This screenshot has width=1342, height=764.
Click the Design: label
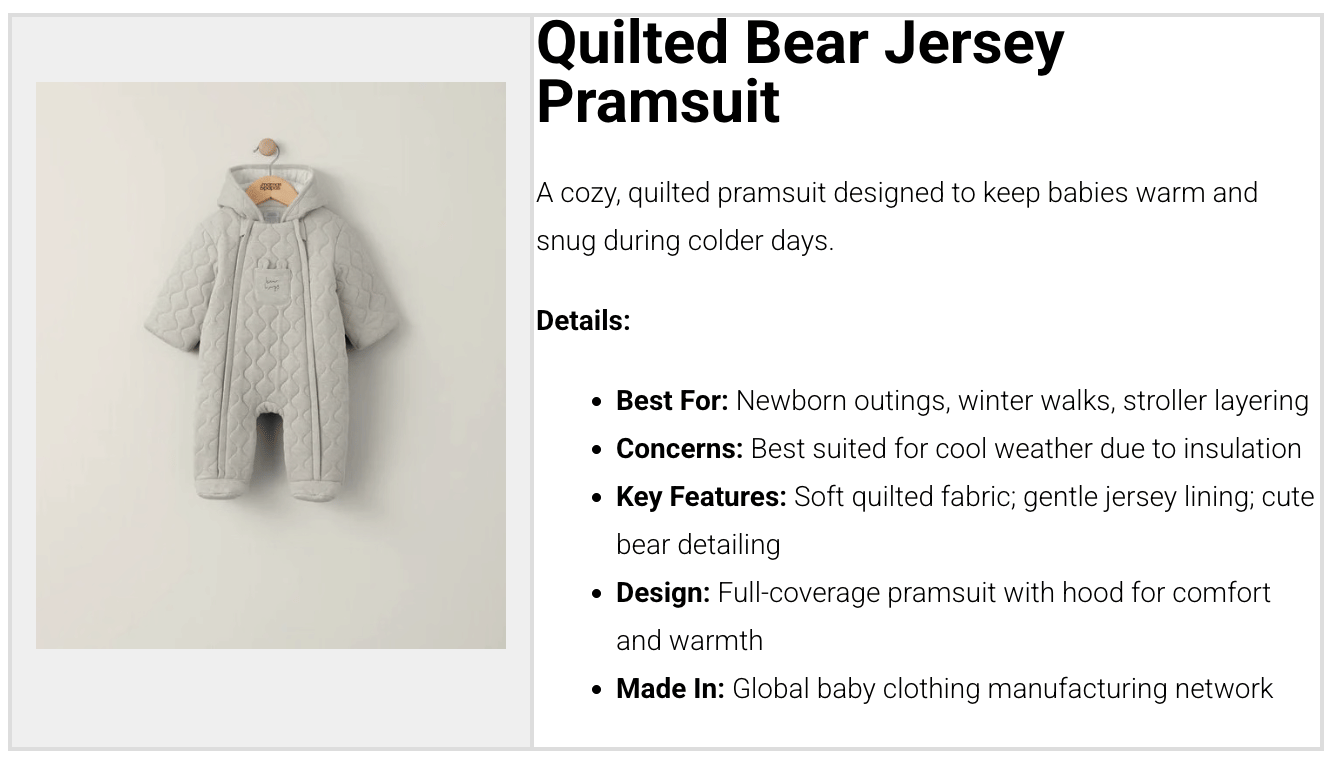pos(663,593)
